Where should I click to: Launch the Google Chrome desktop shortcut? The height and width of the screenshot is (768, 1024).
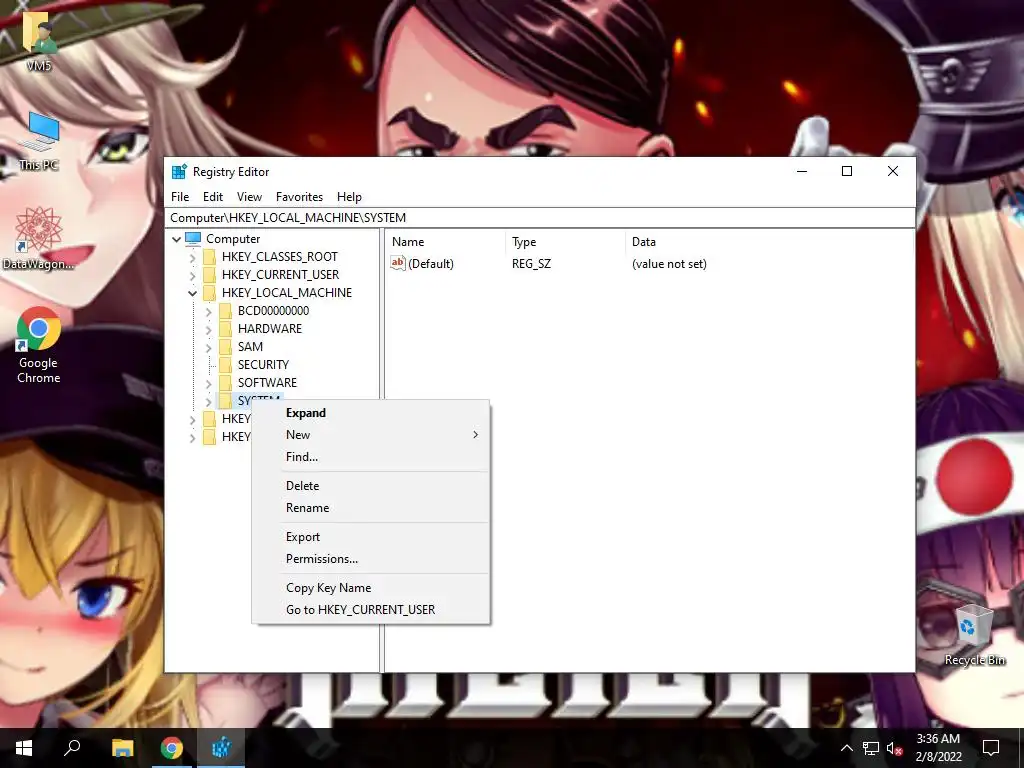click(39, 345)
